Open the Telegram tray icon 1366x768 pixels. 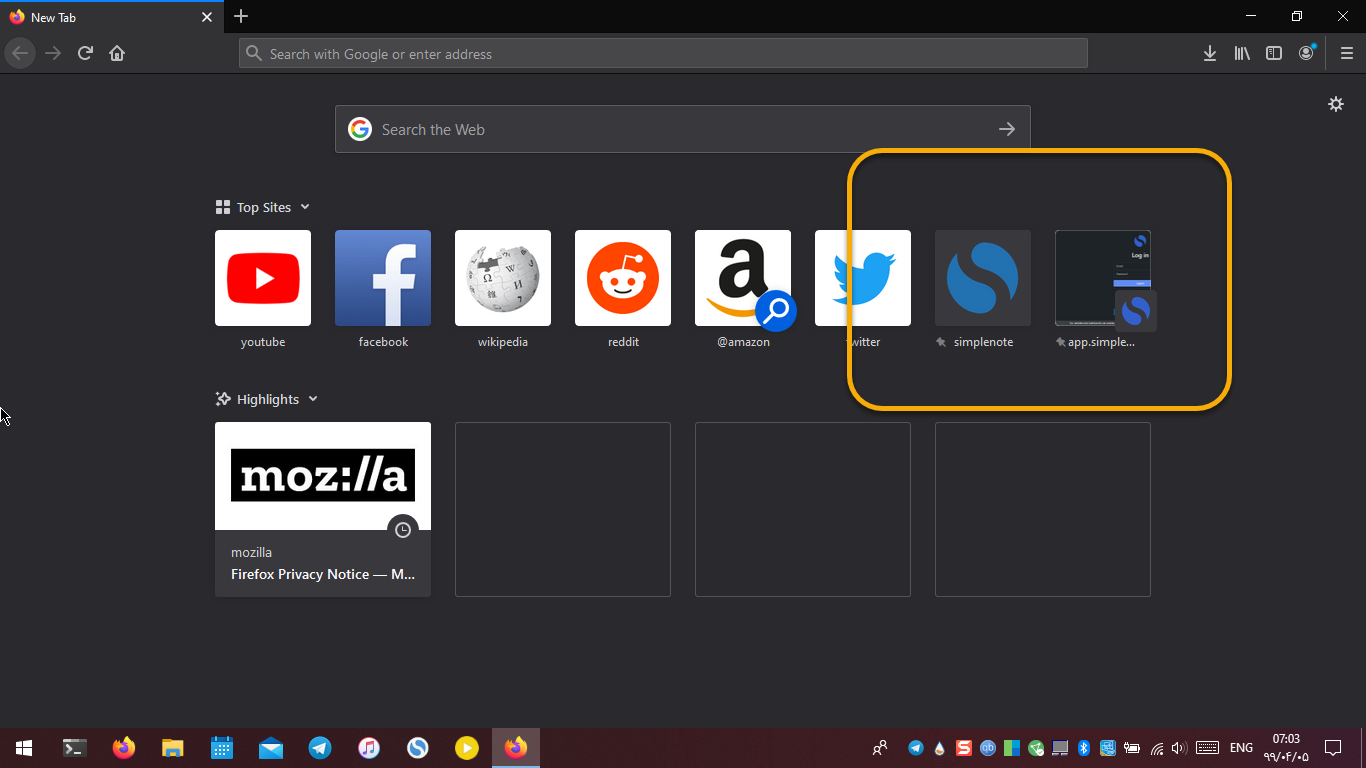[x=916, y=747]
